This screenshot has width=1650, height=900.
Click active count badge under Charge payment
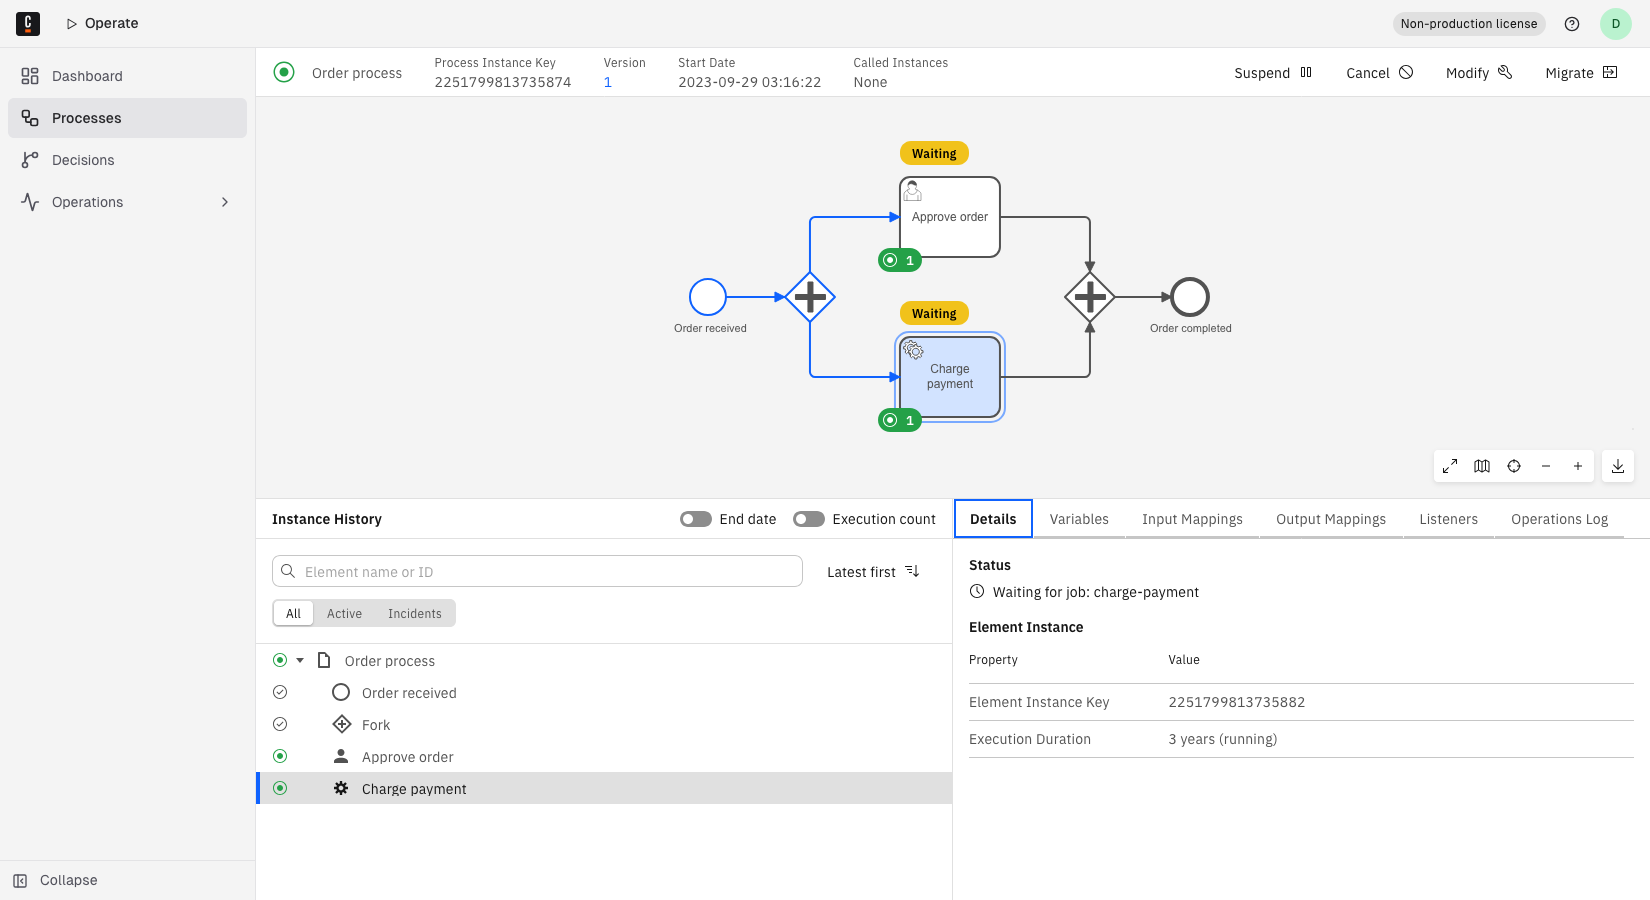coord(900,420)
